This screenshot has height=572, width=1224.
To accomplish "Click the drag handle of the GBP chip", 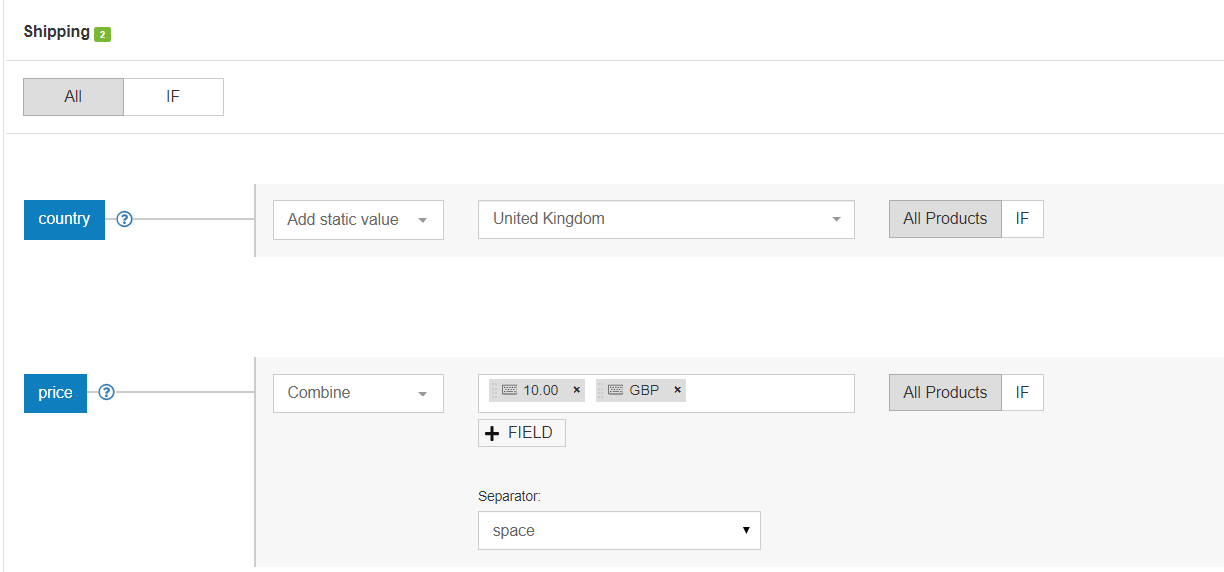I will 600,390.
